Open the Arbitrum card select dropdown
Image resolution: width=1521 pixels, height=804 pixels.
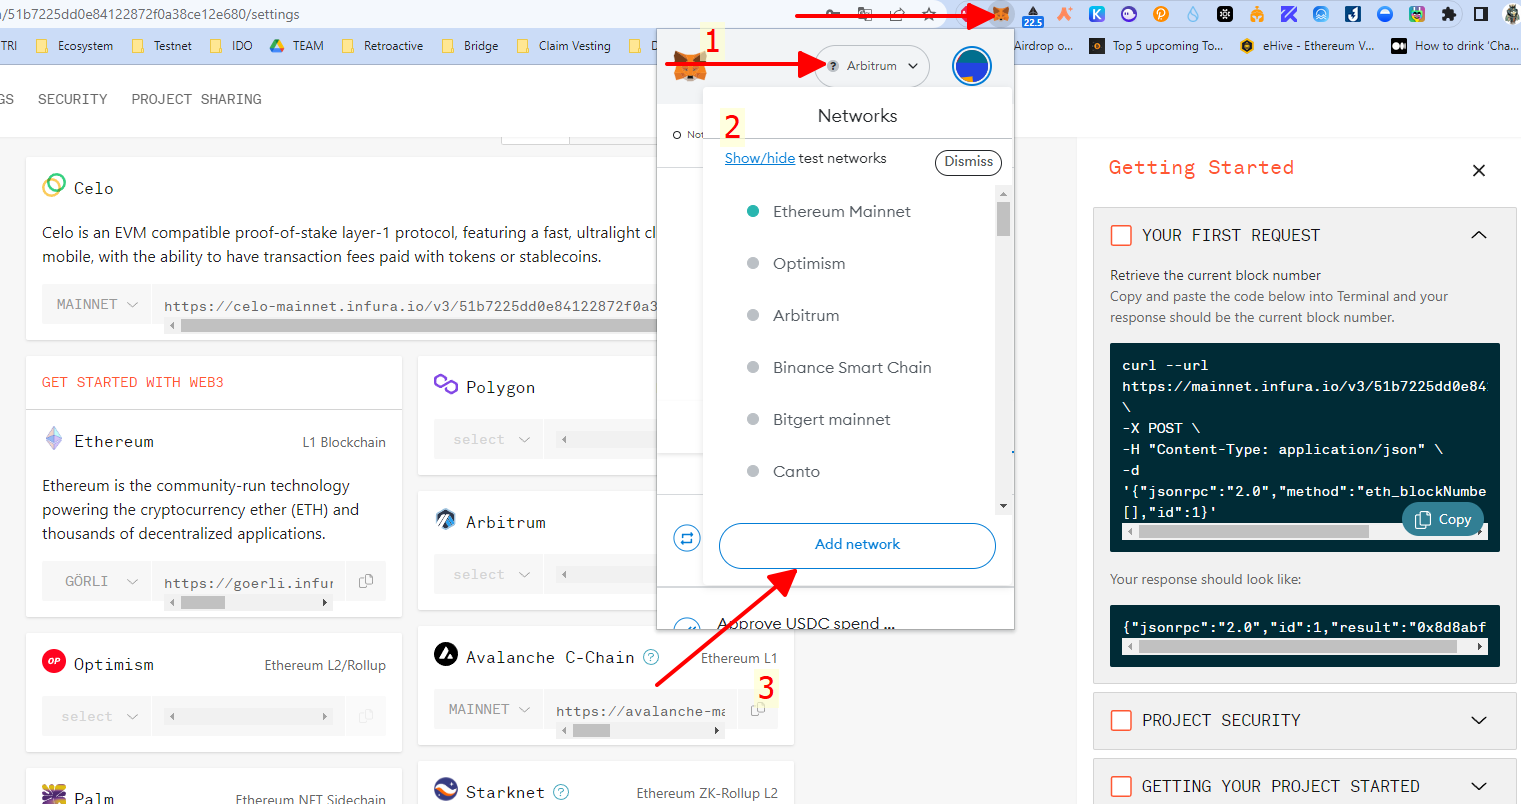click(x=488, y=574)
